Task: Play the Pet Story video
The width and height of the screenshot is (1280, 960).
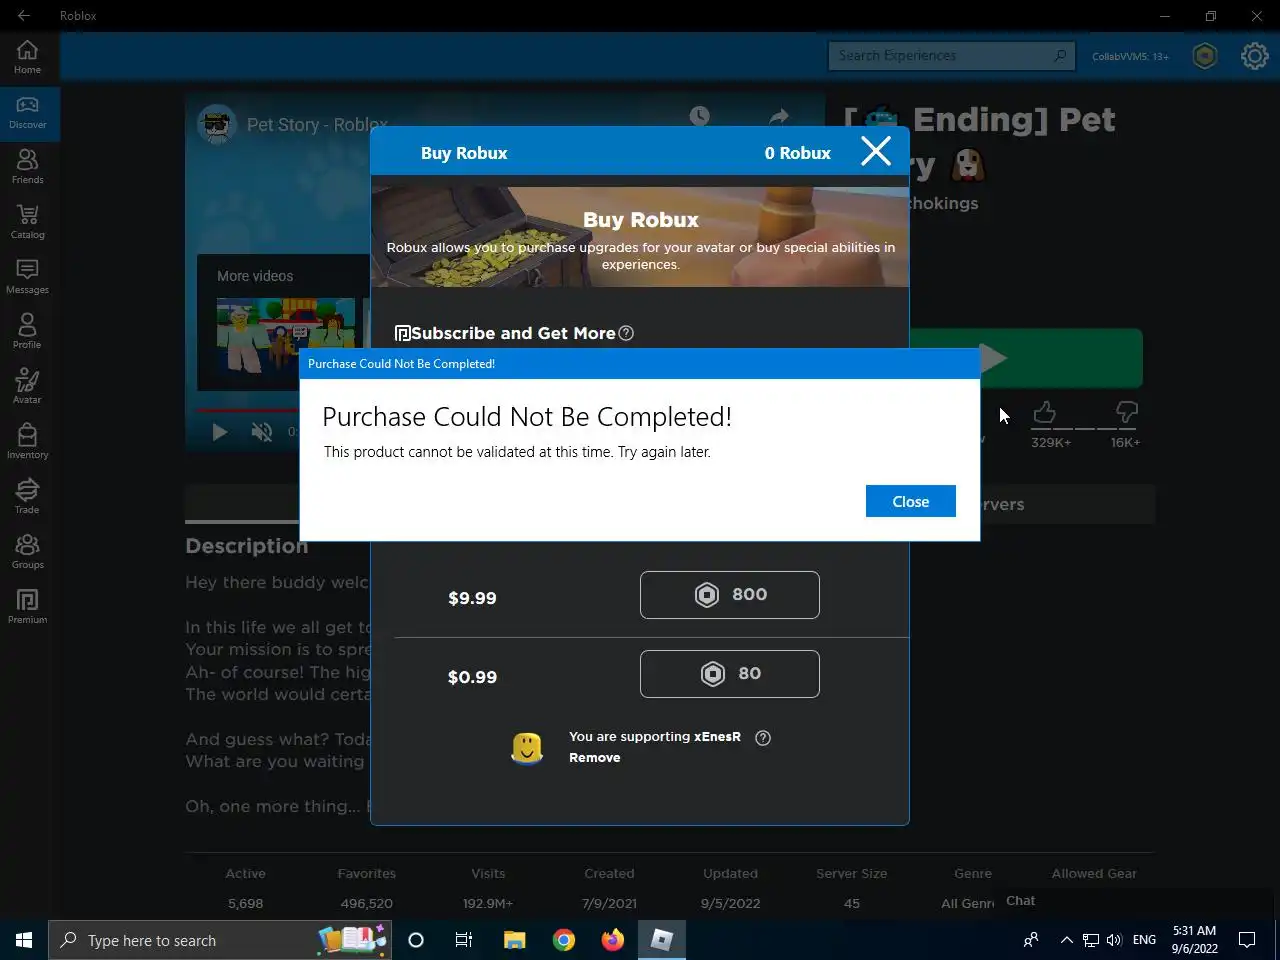Action: [x=220, y=432]
